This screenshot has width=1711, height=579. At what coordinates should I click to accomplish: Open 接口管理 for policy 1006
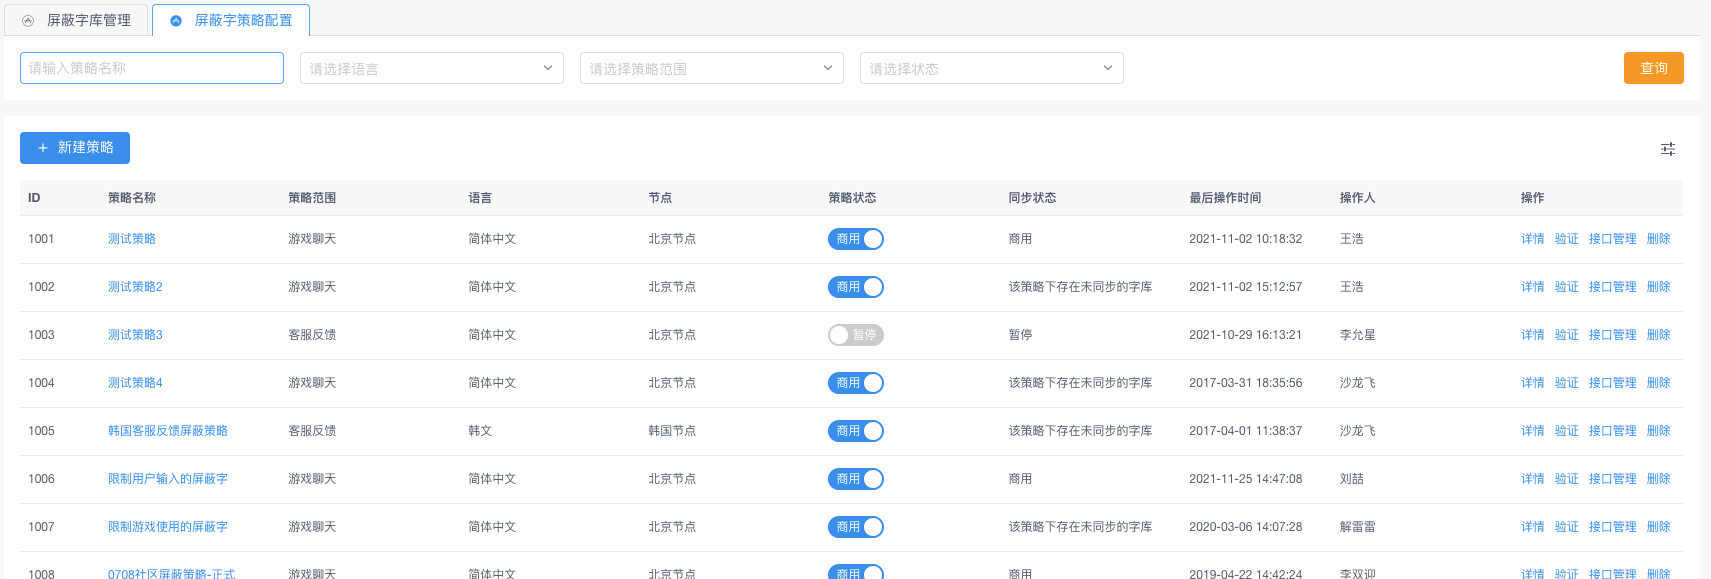(x=1612, y=479)
